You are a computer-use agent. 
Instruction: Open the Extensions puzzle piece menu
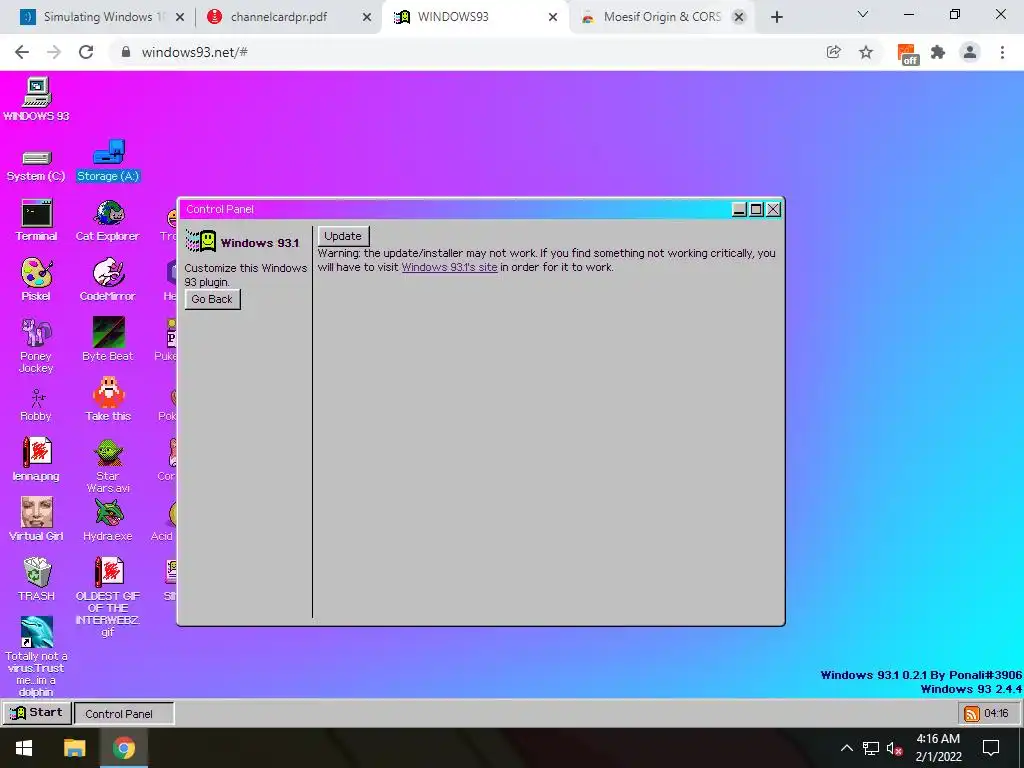point(938,52)
